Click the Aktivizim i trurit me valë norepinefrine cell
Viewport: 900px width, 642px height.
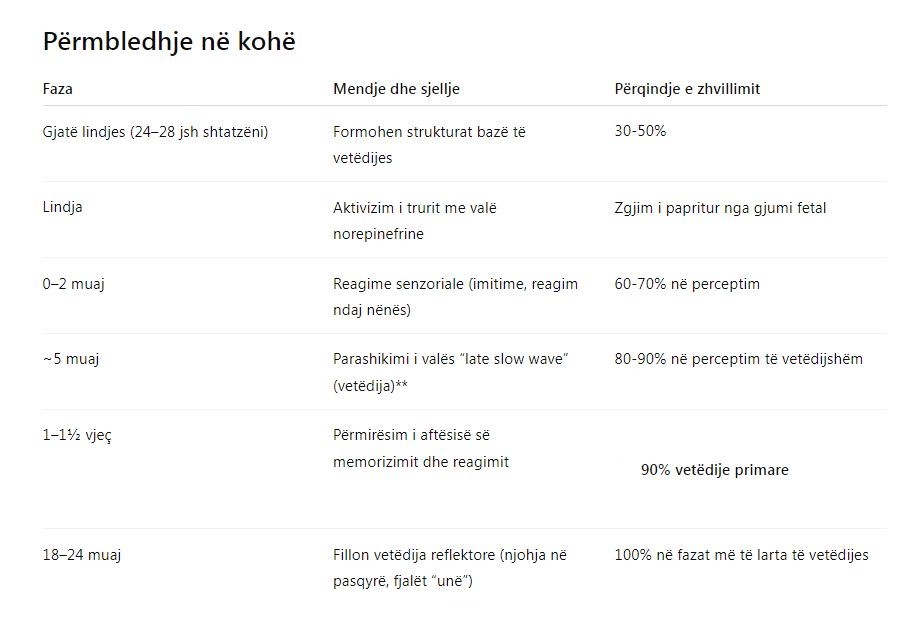[x=414, y=221]
